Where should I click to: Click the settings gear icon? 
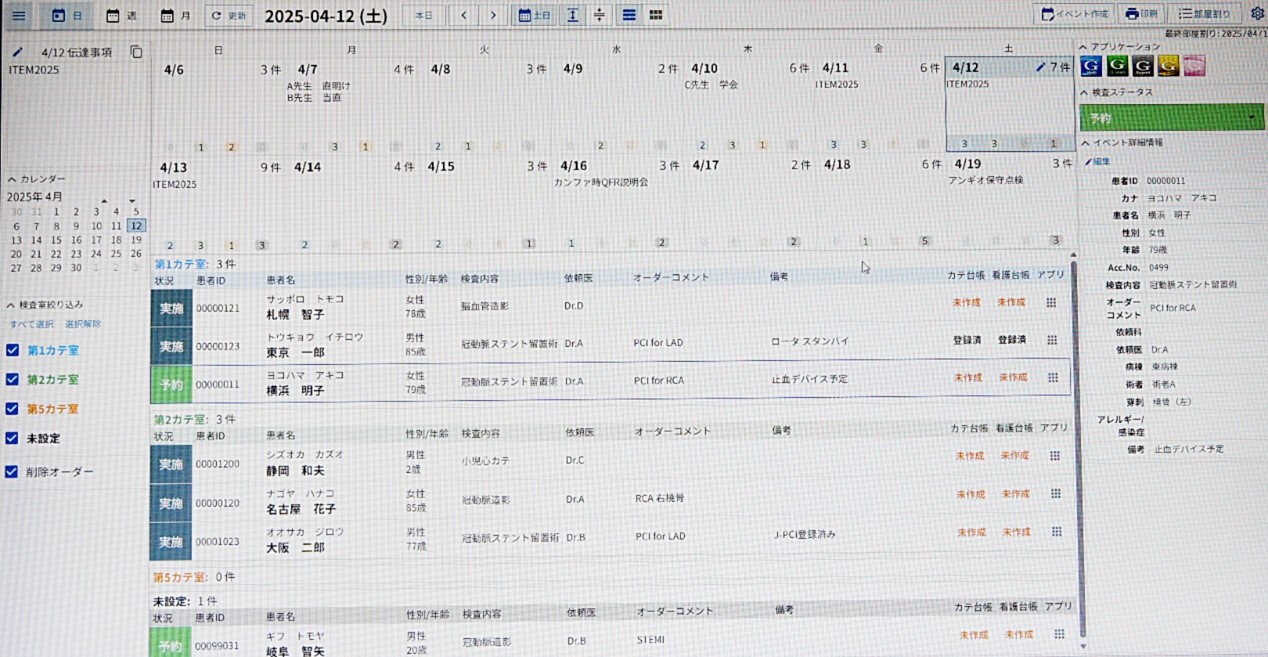tap(1257, 14)
